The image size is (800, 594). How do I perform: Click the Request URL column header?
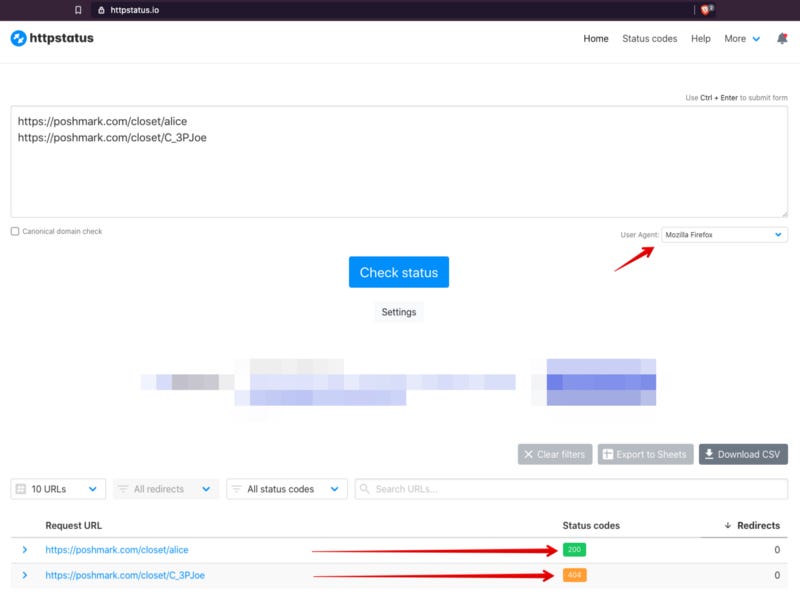[x=73, y=525]
